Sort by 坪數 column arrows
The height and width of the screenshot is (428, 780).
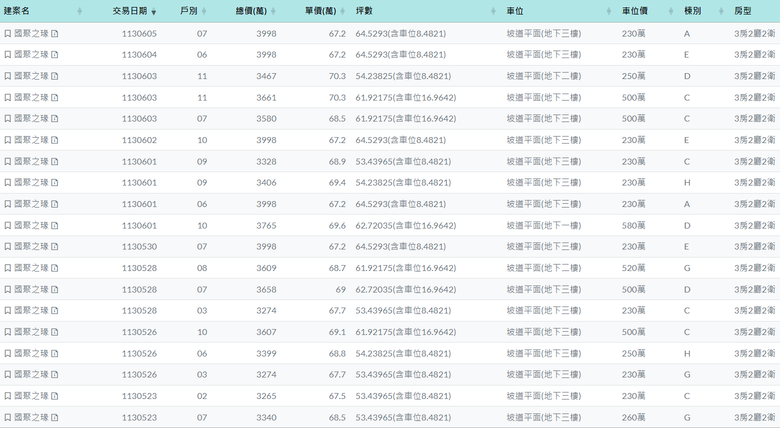pyautogui.click(x=493, y=11)
